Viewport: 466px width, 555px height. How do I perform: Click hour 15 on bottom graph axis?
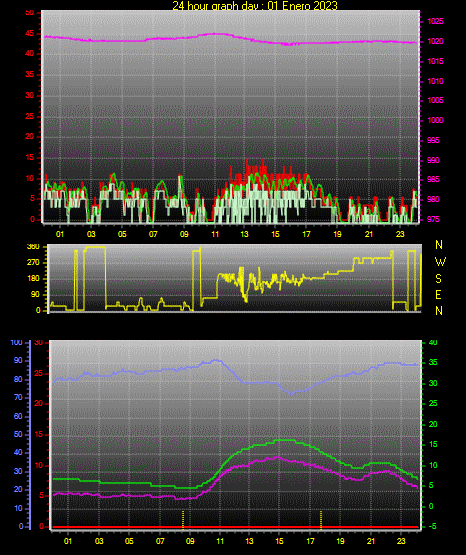(279, 541)
